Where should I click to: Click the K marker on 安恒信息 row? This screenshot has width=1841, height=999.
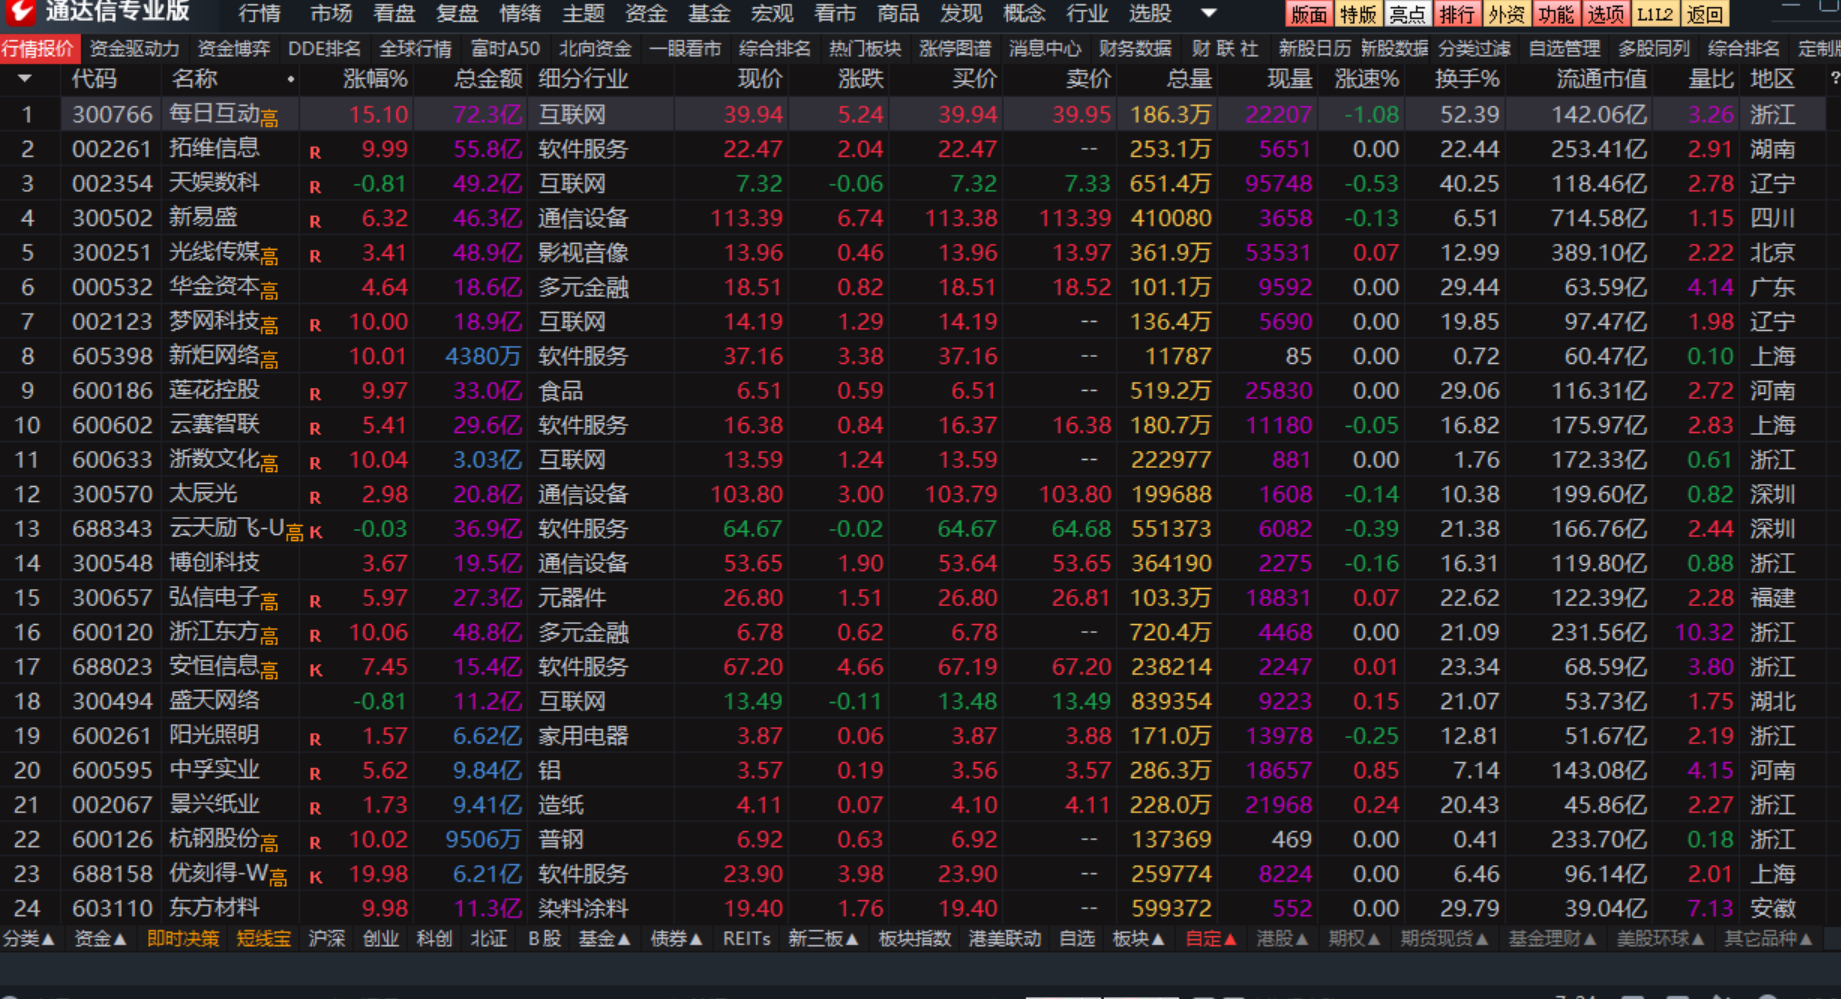pyautogui.click(x=316, y=670)
